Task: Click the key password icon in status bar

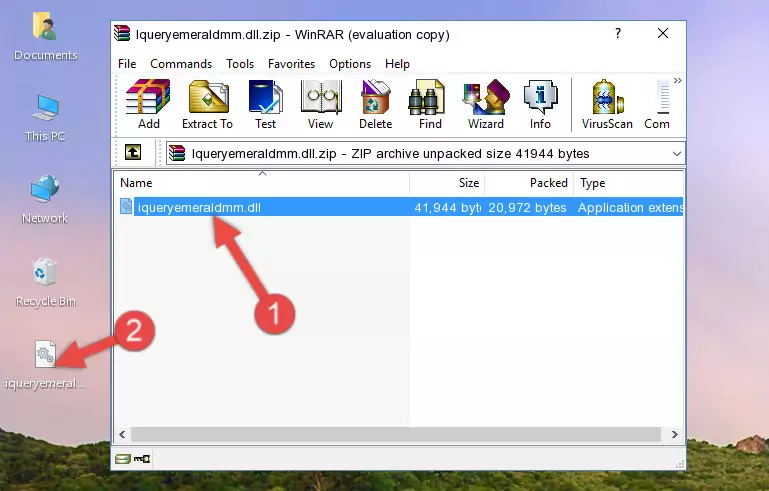Action: pyautogui.click(x=142, y=459)
